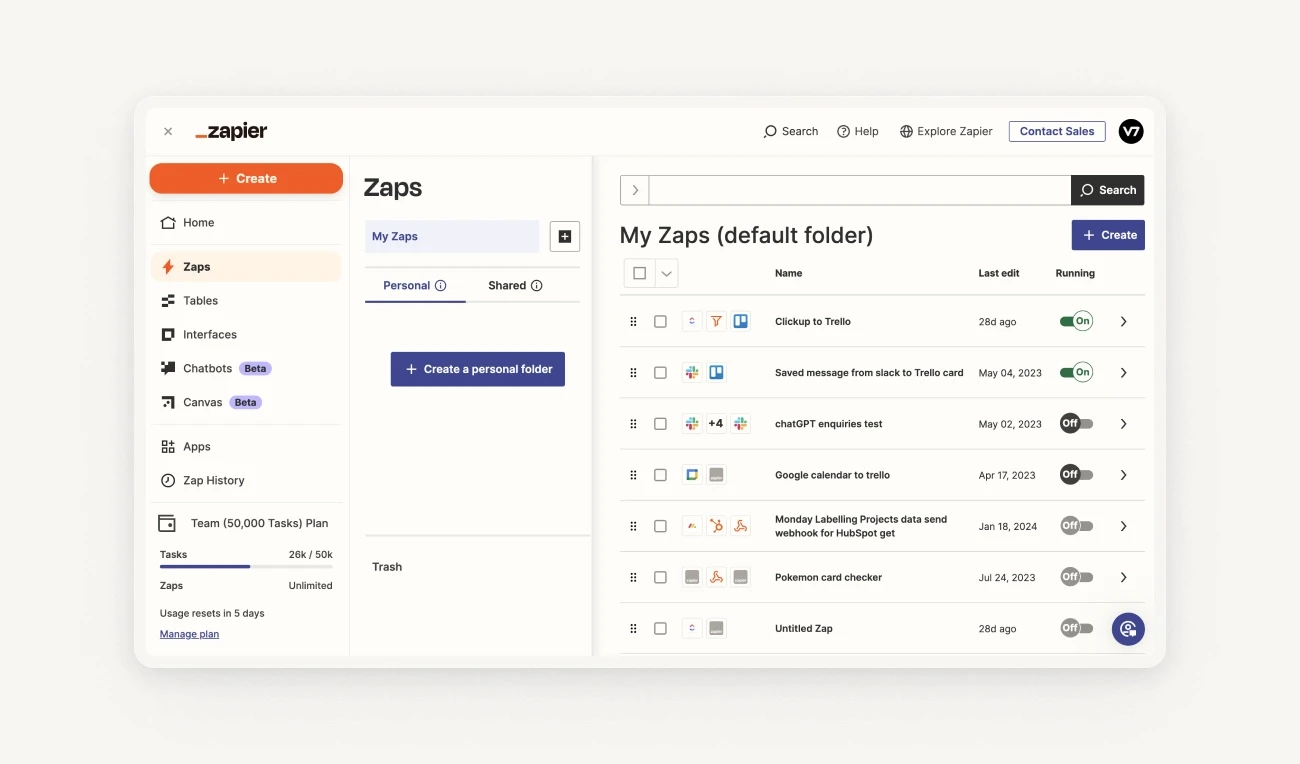
Task: Open Chatbots Beta in the sidebar
Action: point(246,369)
